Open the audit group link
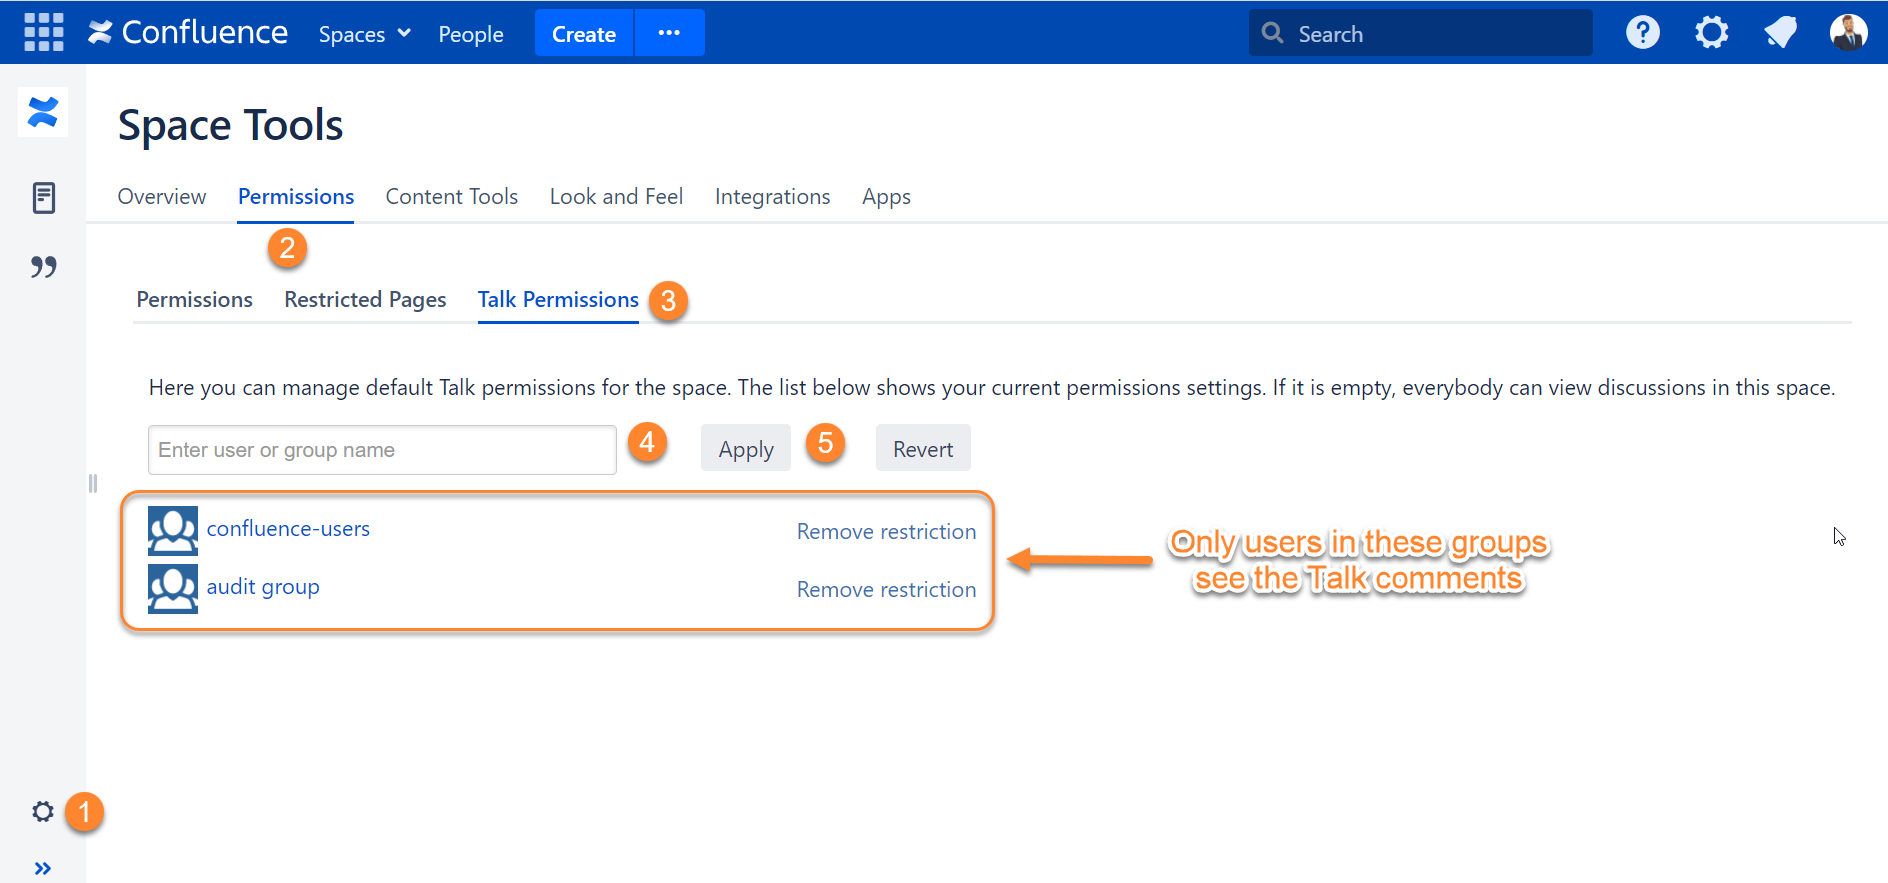 click(263, 587)
